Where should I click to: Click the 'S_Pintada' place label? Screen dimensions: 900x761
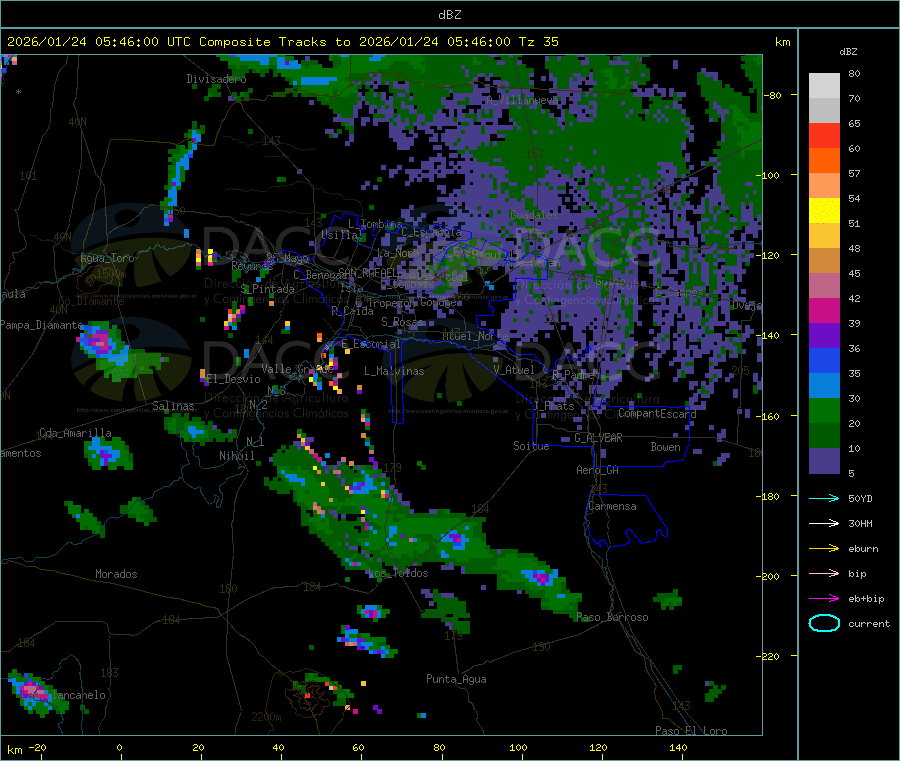(x=267, y=289)
